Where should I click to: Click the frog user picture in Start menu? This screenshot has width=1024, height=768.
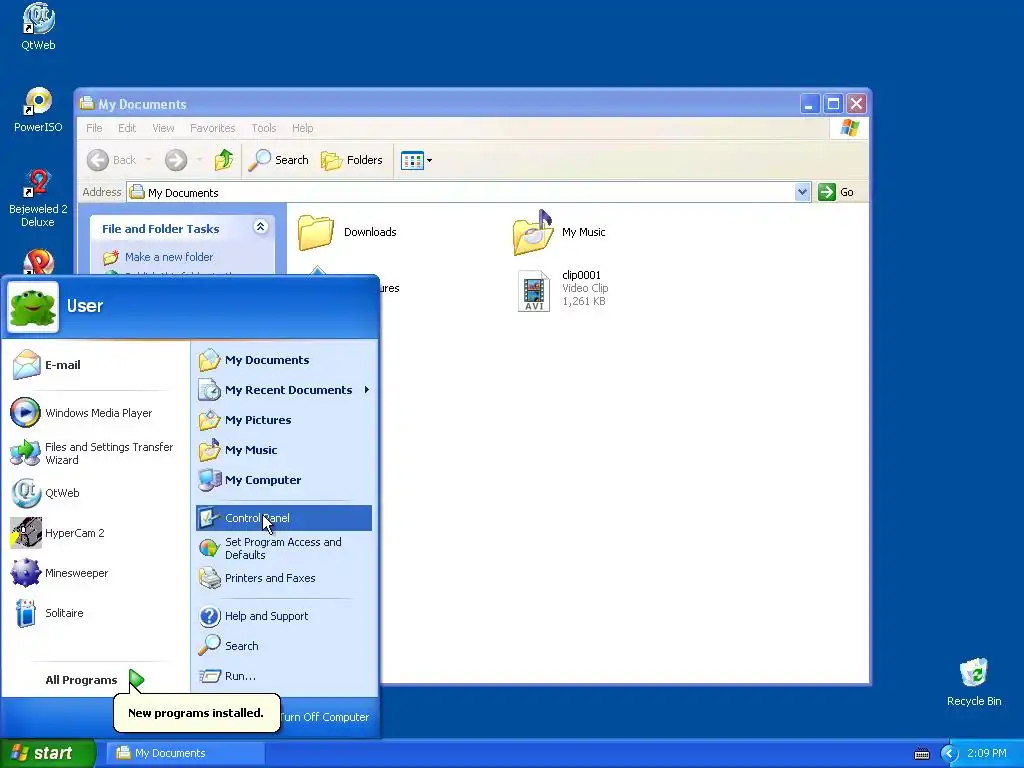tap(33, 307)
